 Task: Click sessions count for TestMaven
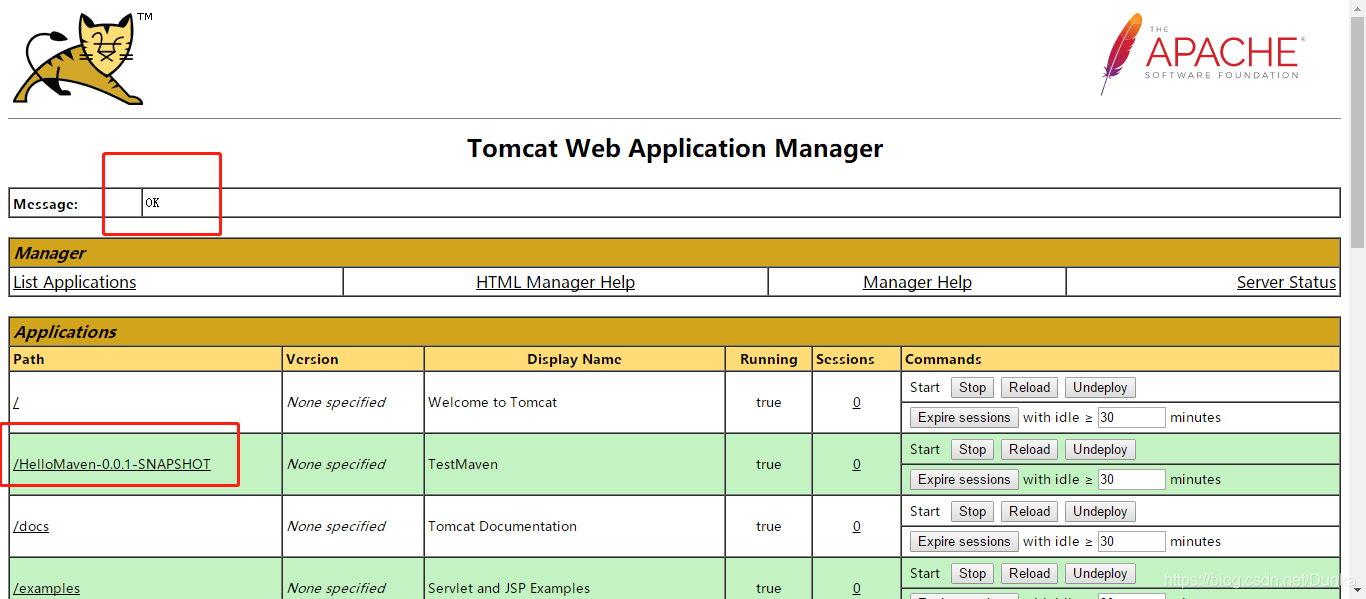(857, 464)
